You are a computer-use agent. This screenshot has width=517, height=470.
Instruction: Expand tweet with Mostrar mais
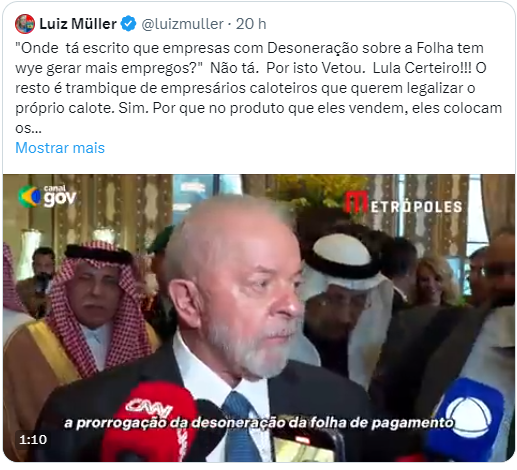(60, 148)
